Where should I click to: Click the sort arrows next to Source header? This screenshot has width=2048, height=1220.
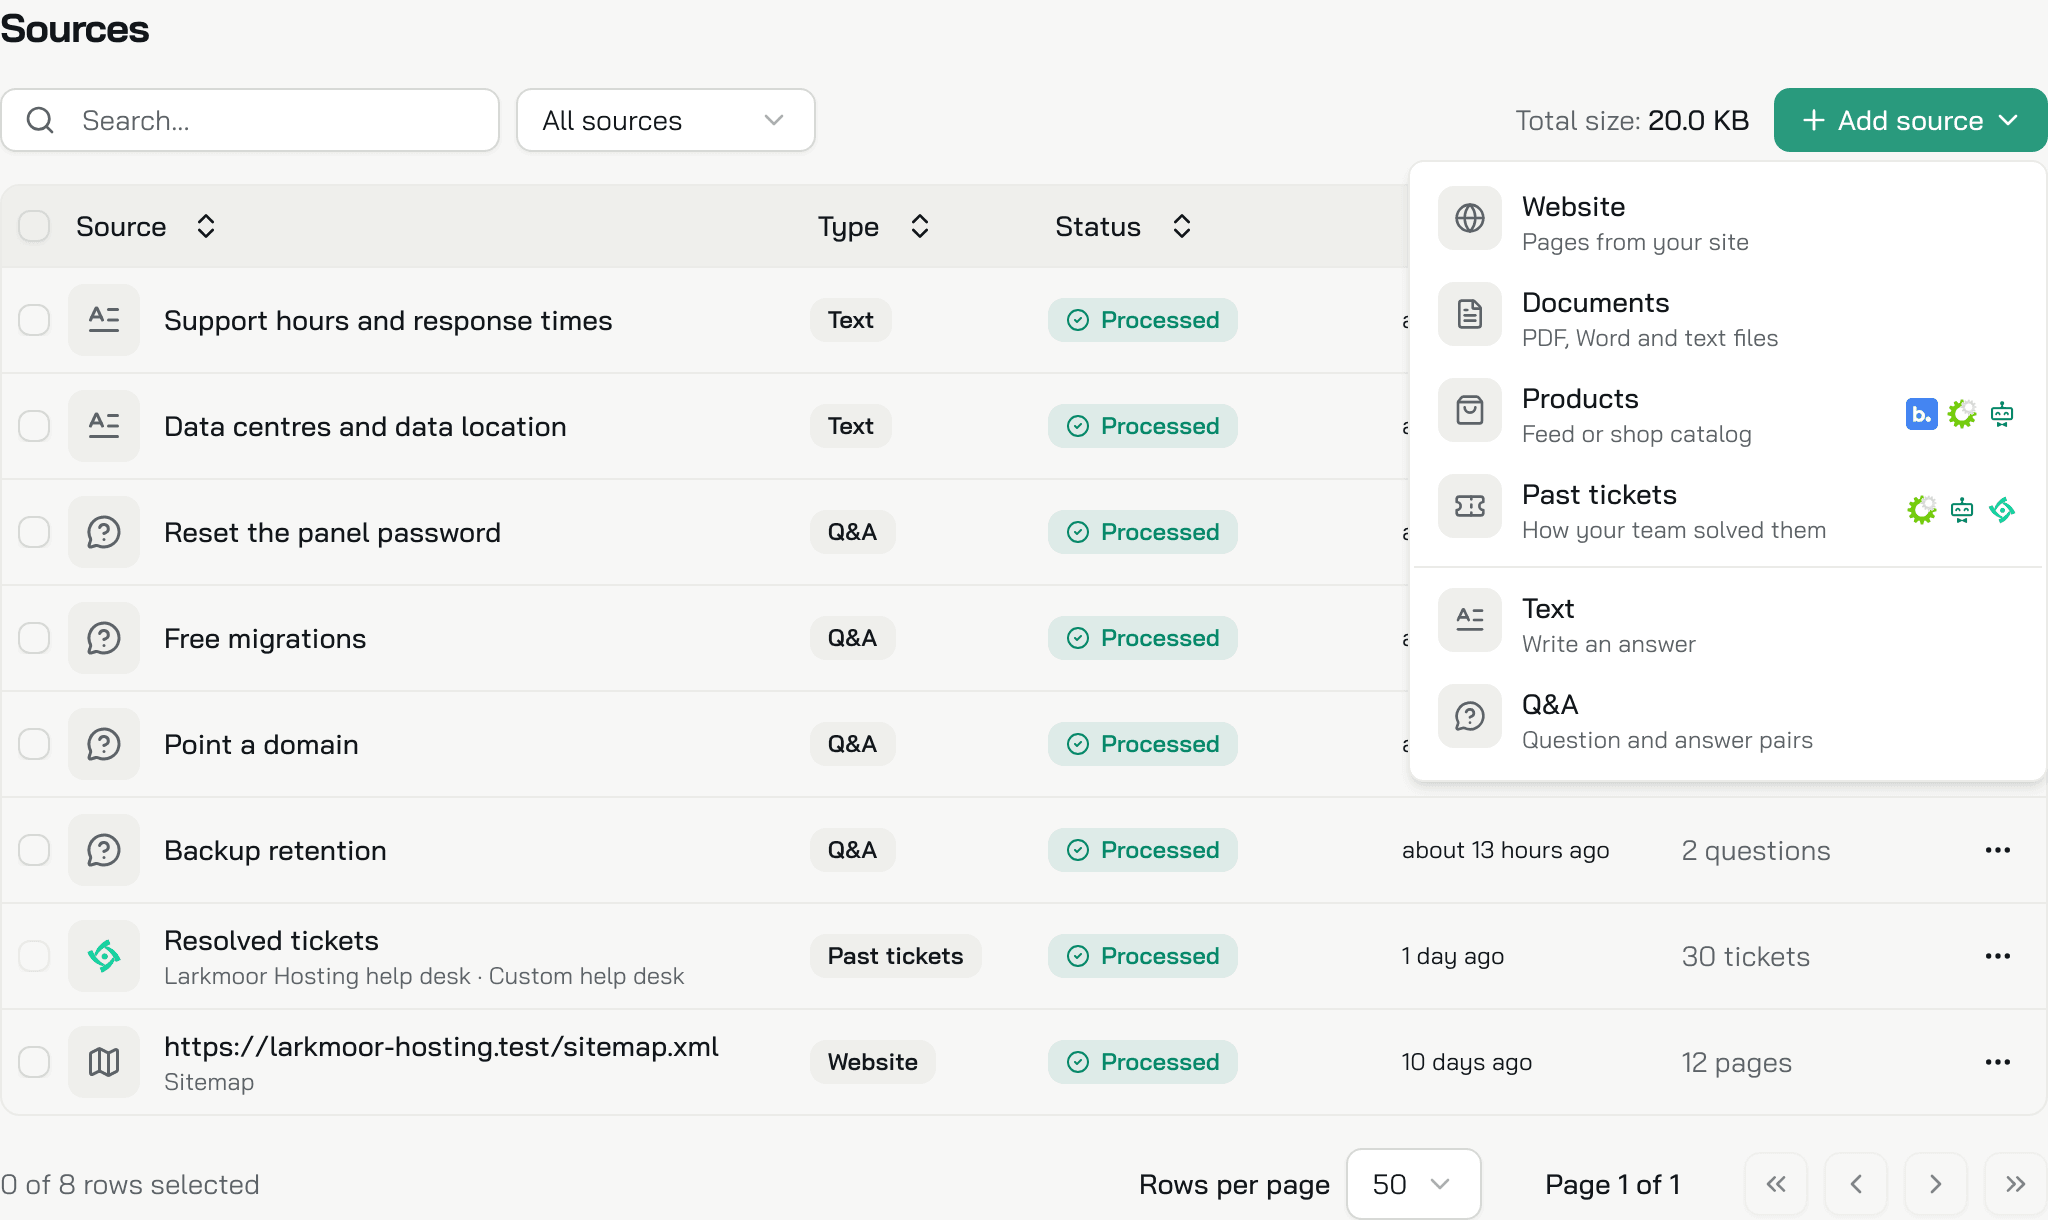tap(206, 226)
